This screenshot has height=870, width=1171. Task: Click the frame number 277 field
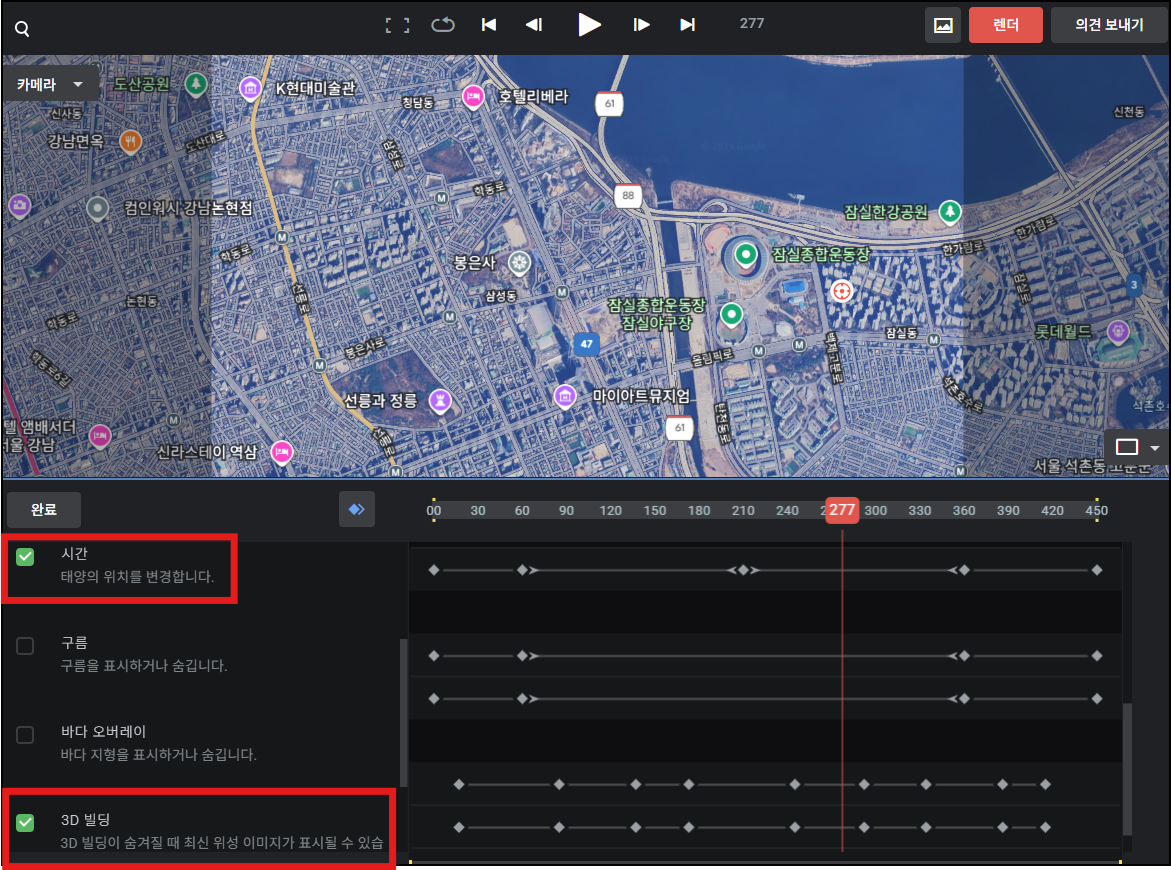click(752, 23)
